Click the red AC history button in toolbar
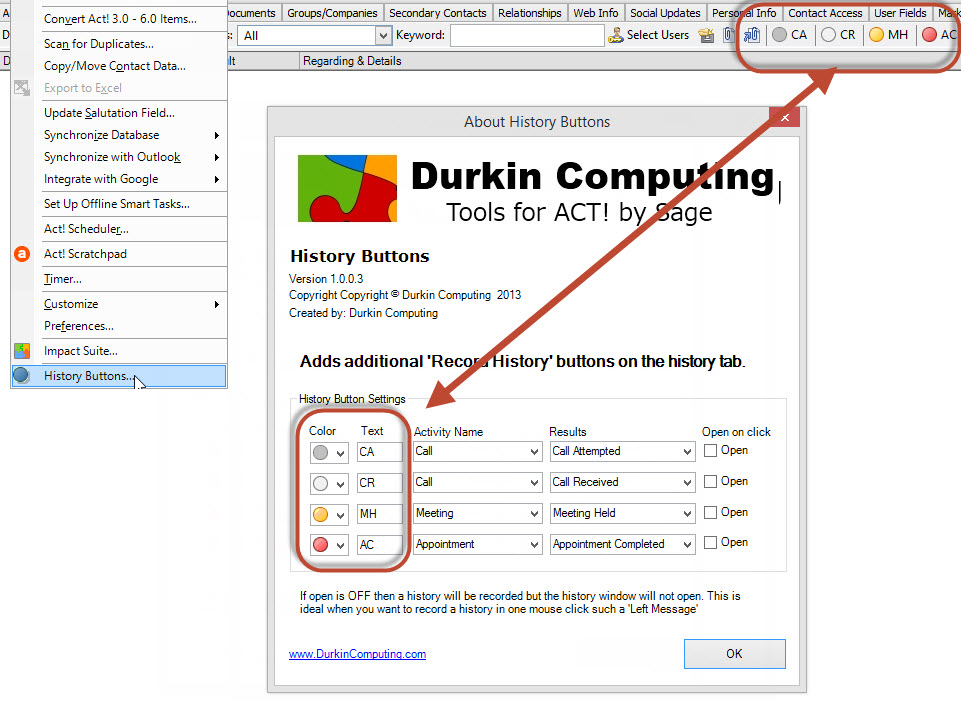The height and width of the screenshot is (712, 961). point(941,35)
